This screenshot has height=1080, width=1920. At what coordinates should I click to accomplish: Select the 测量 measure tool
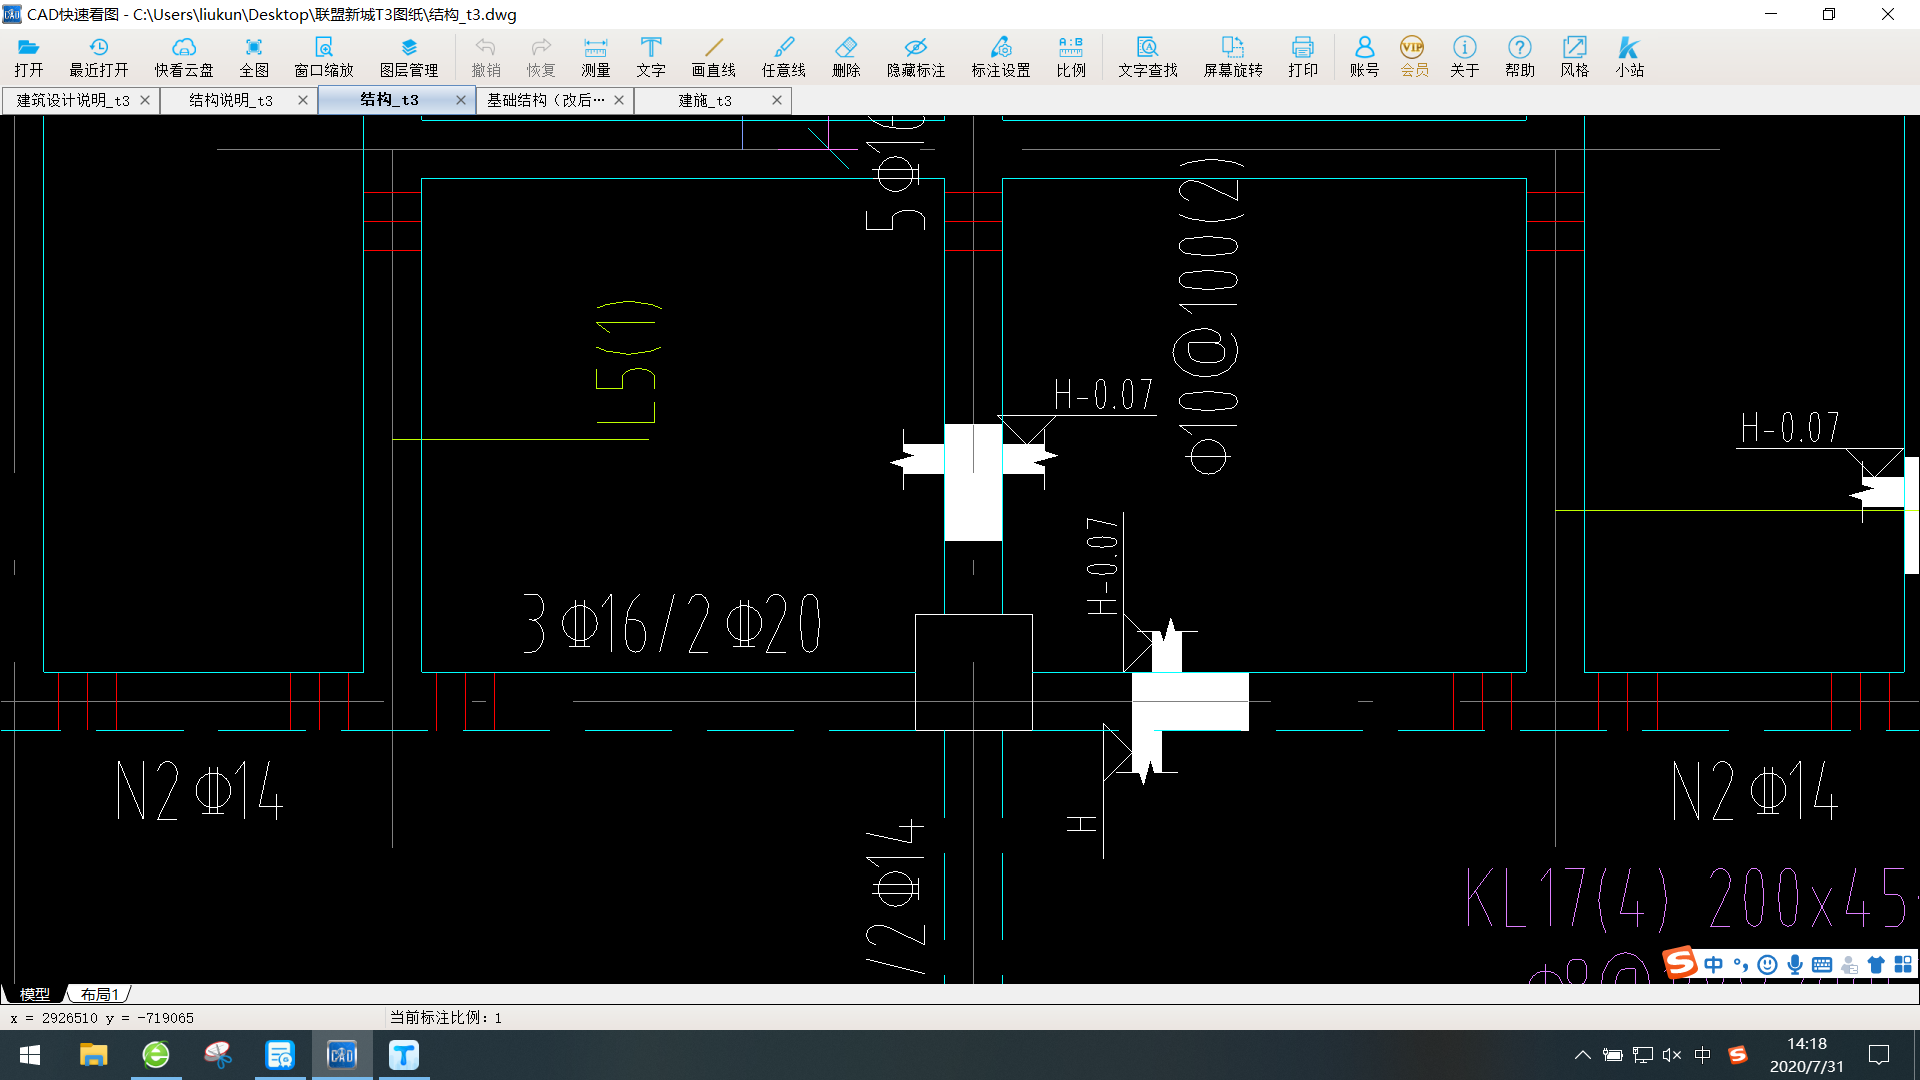click(596, 57)
